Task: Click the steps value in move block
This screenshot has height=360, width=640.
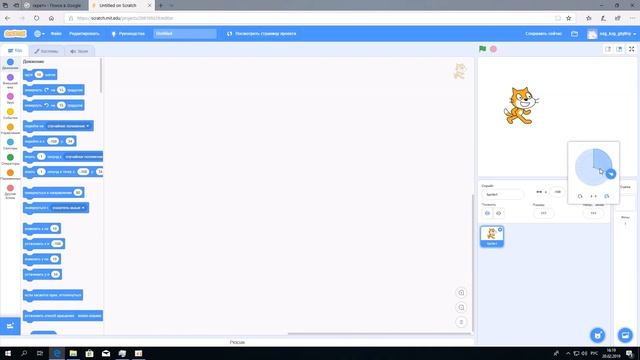Action: click(39, 75)
